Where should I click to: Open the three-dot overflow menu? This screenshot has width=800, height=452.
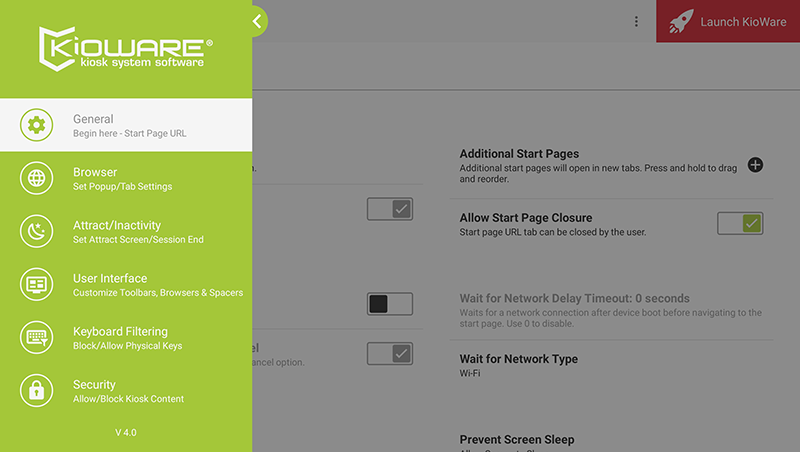pyautogui.click(x=636, y=21)
